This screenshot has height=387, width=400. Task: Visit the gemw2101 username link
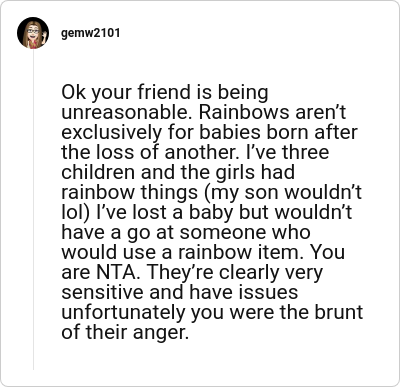coord(90,33)
